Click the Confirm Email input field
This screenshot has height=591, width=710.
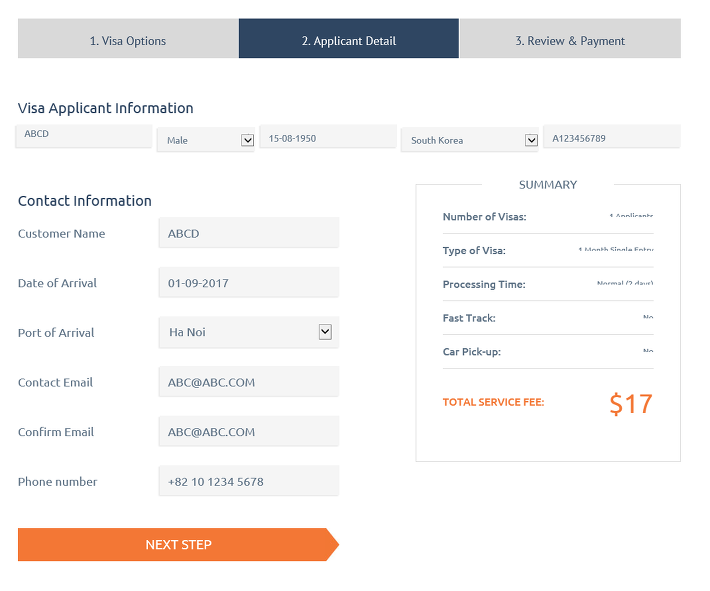pos(249,431)
